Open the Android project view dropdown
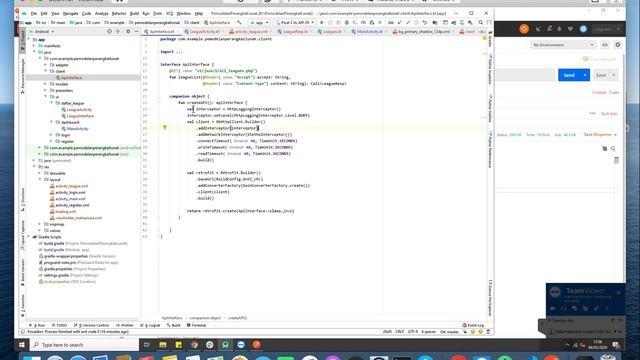Image resolution: width=640 pixels, height=360 pixels. (41, 31)
